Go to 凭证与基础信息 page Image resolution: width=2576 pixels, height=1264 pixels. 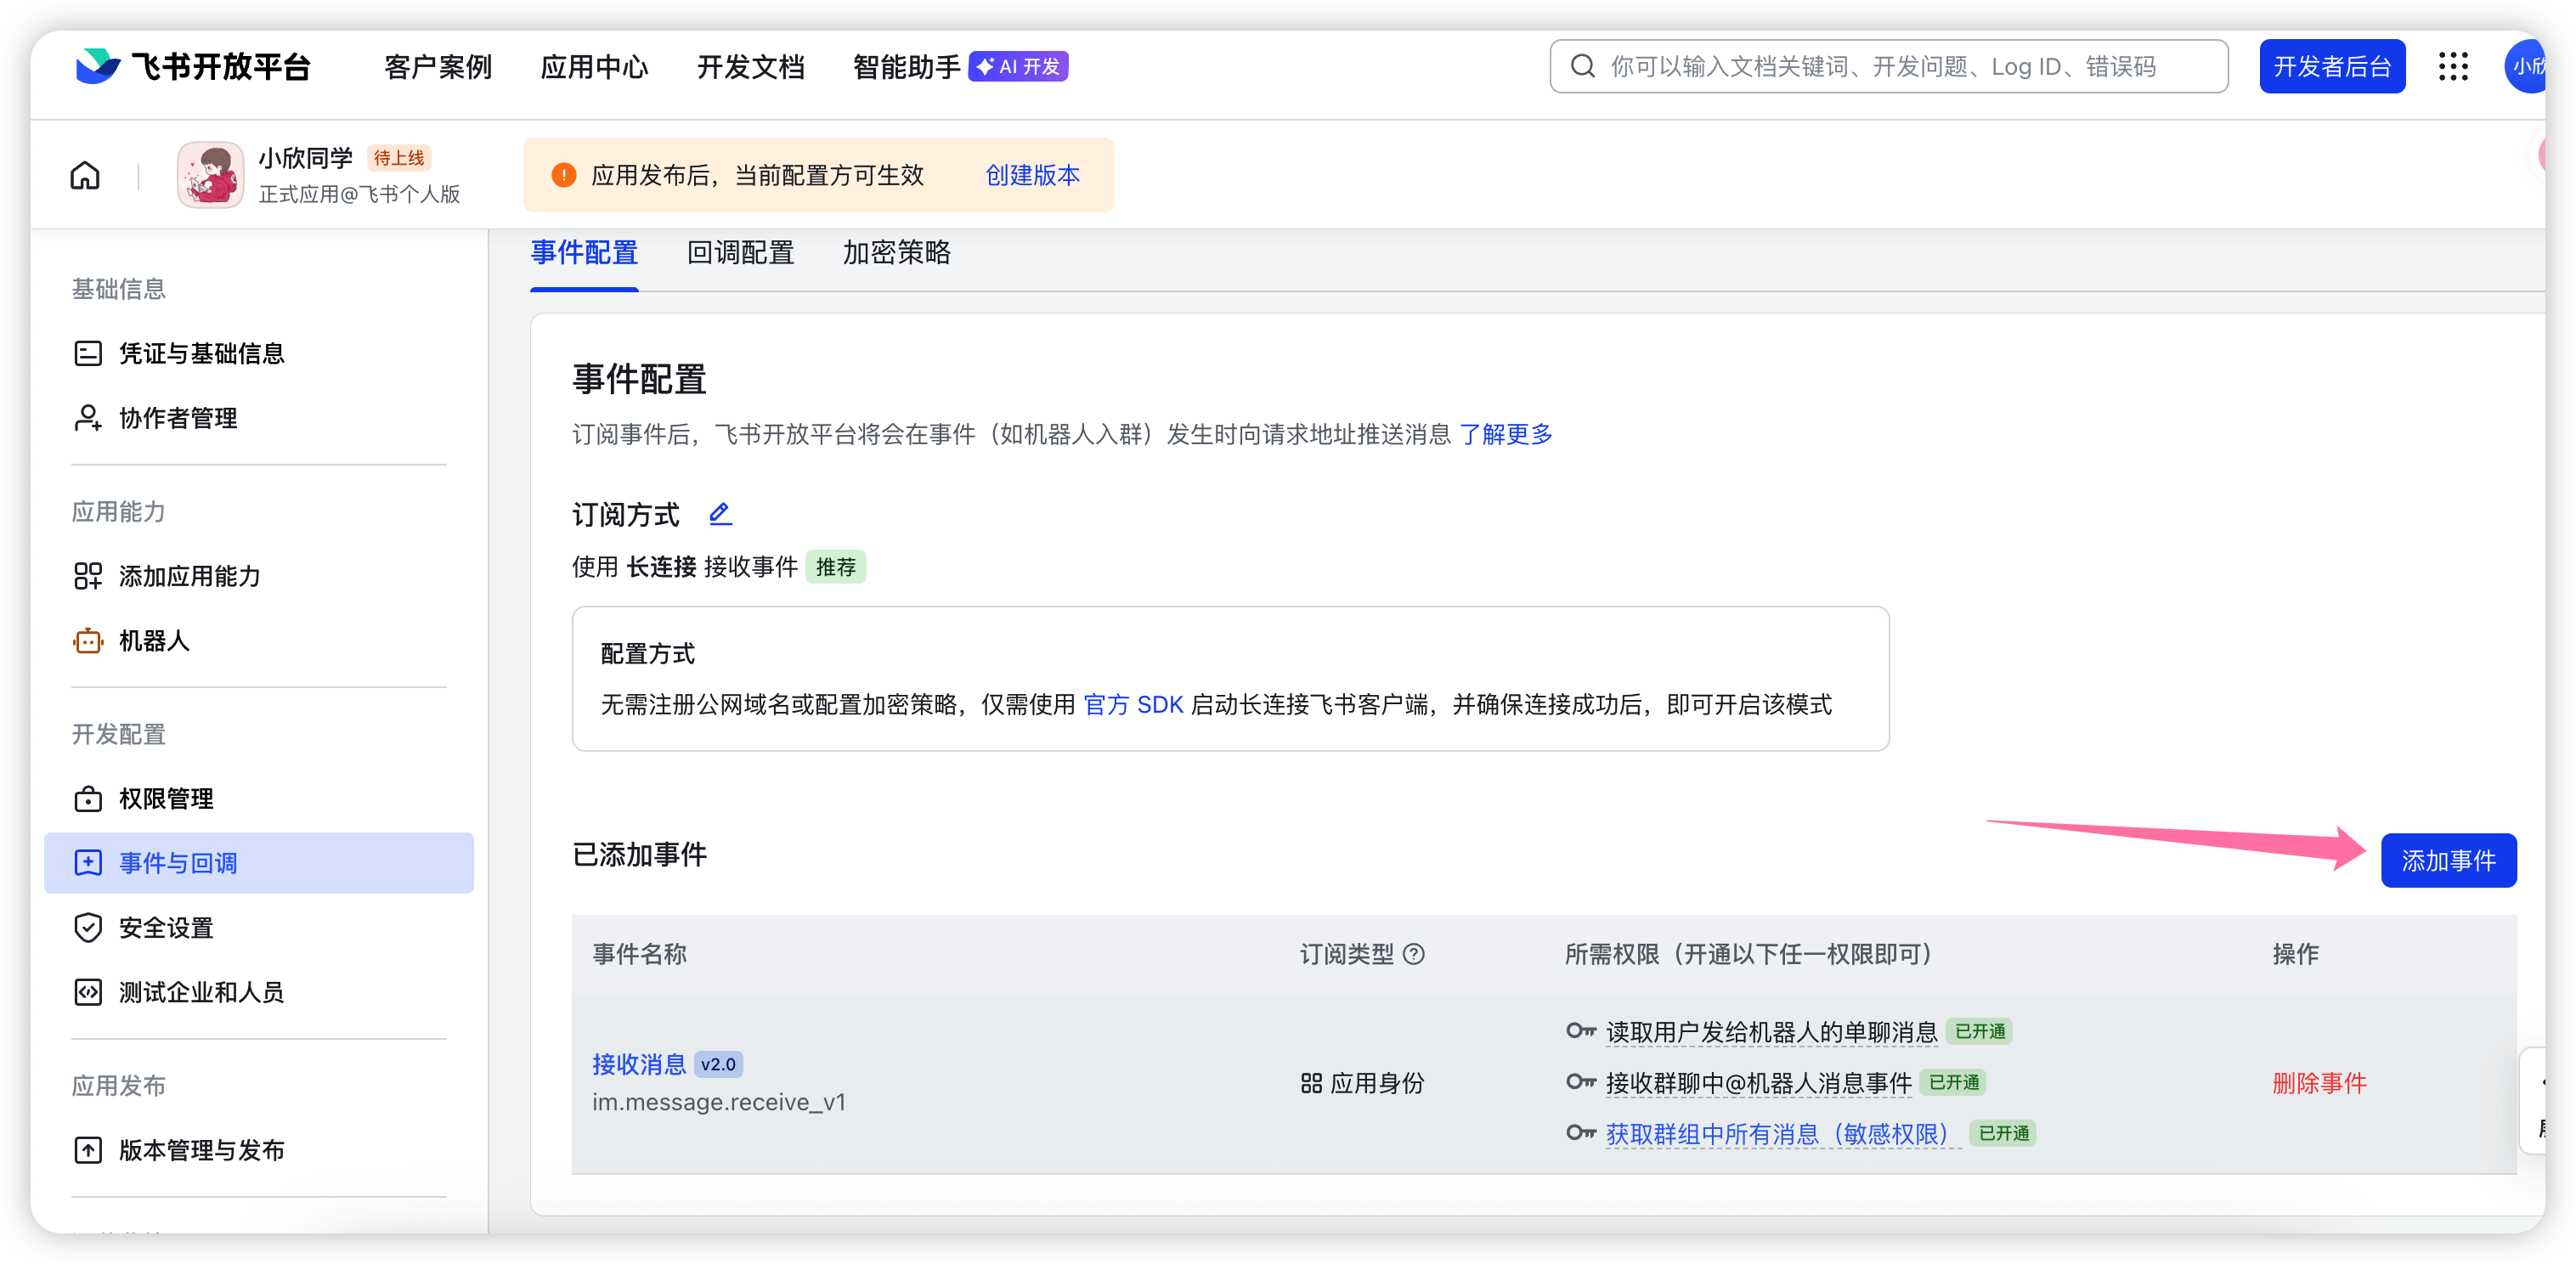coord(201,354)
